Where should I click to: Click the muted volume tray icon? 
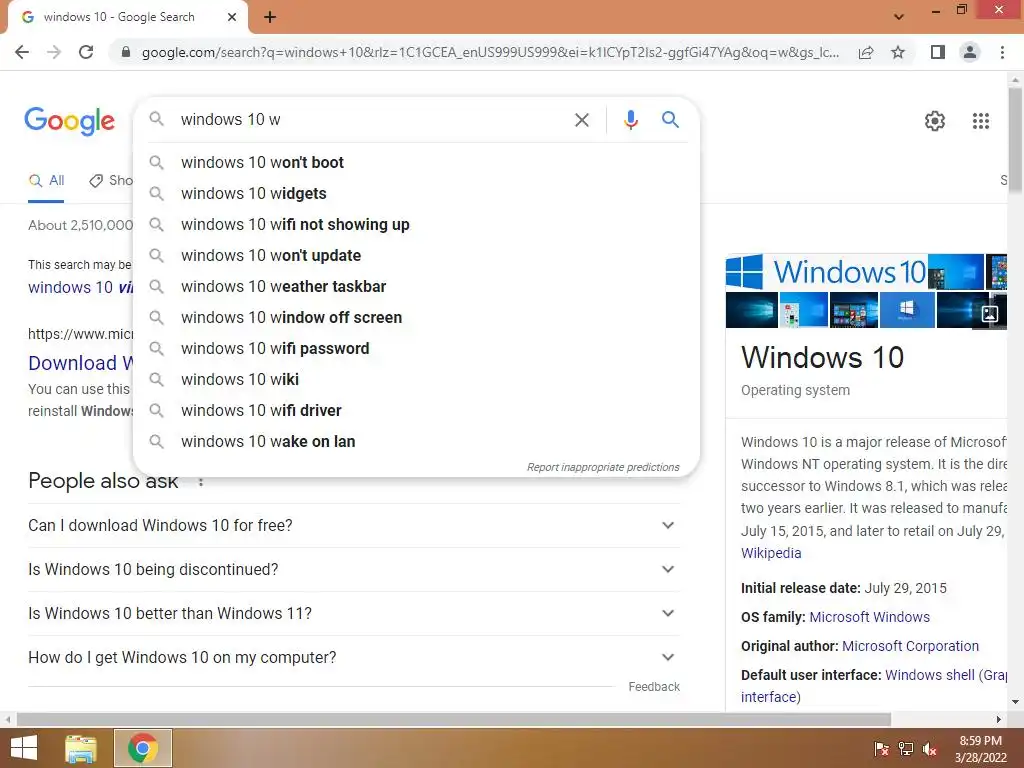point(930,749)
